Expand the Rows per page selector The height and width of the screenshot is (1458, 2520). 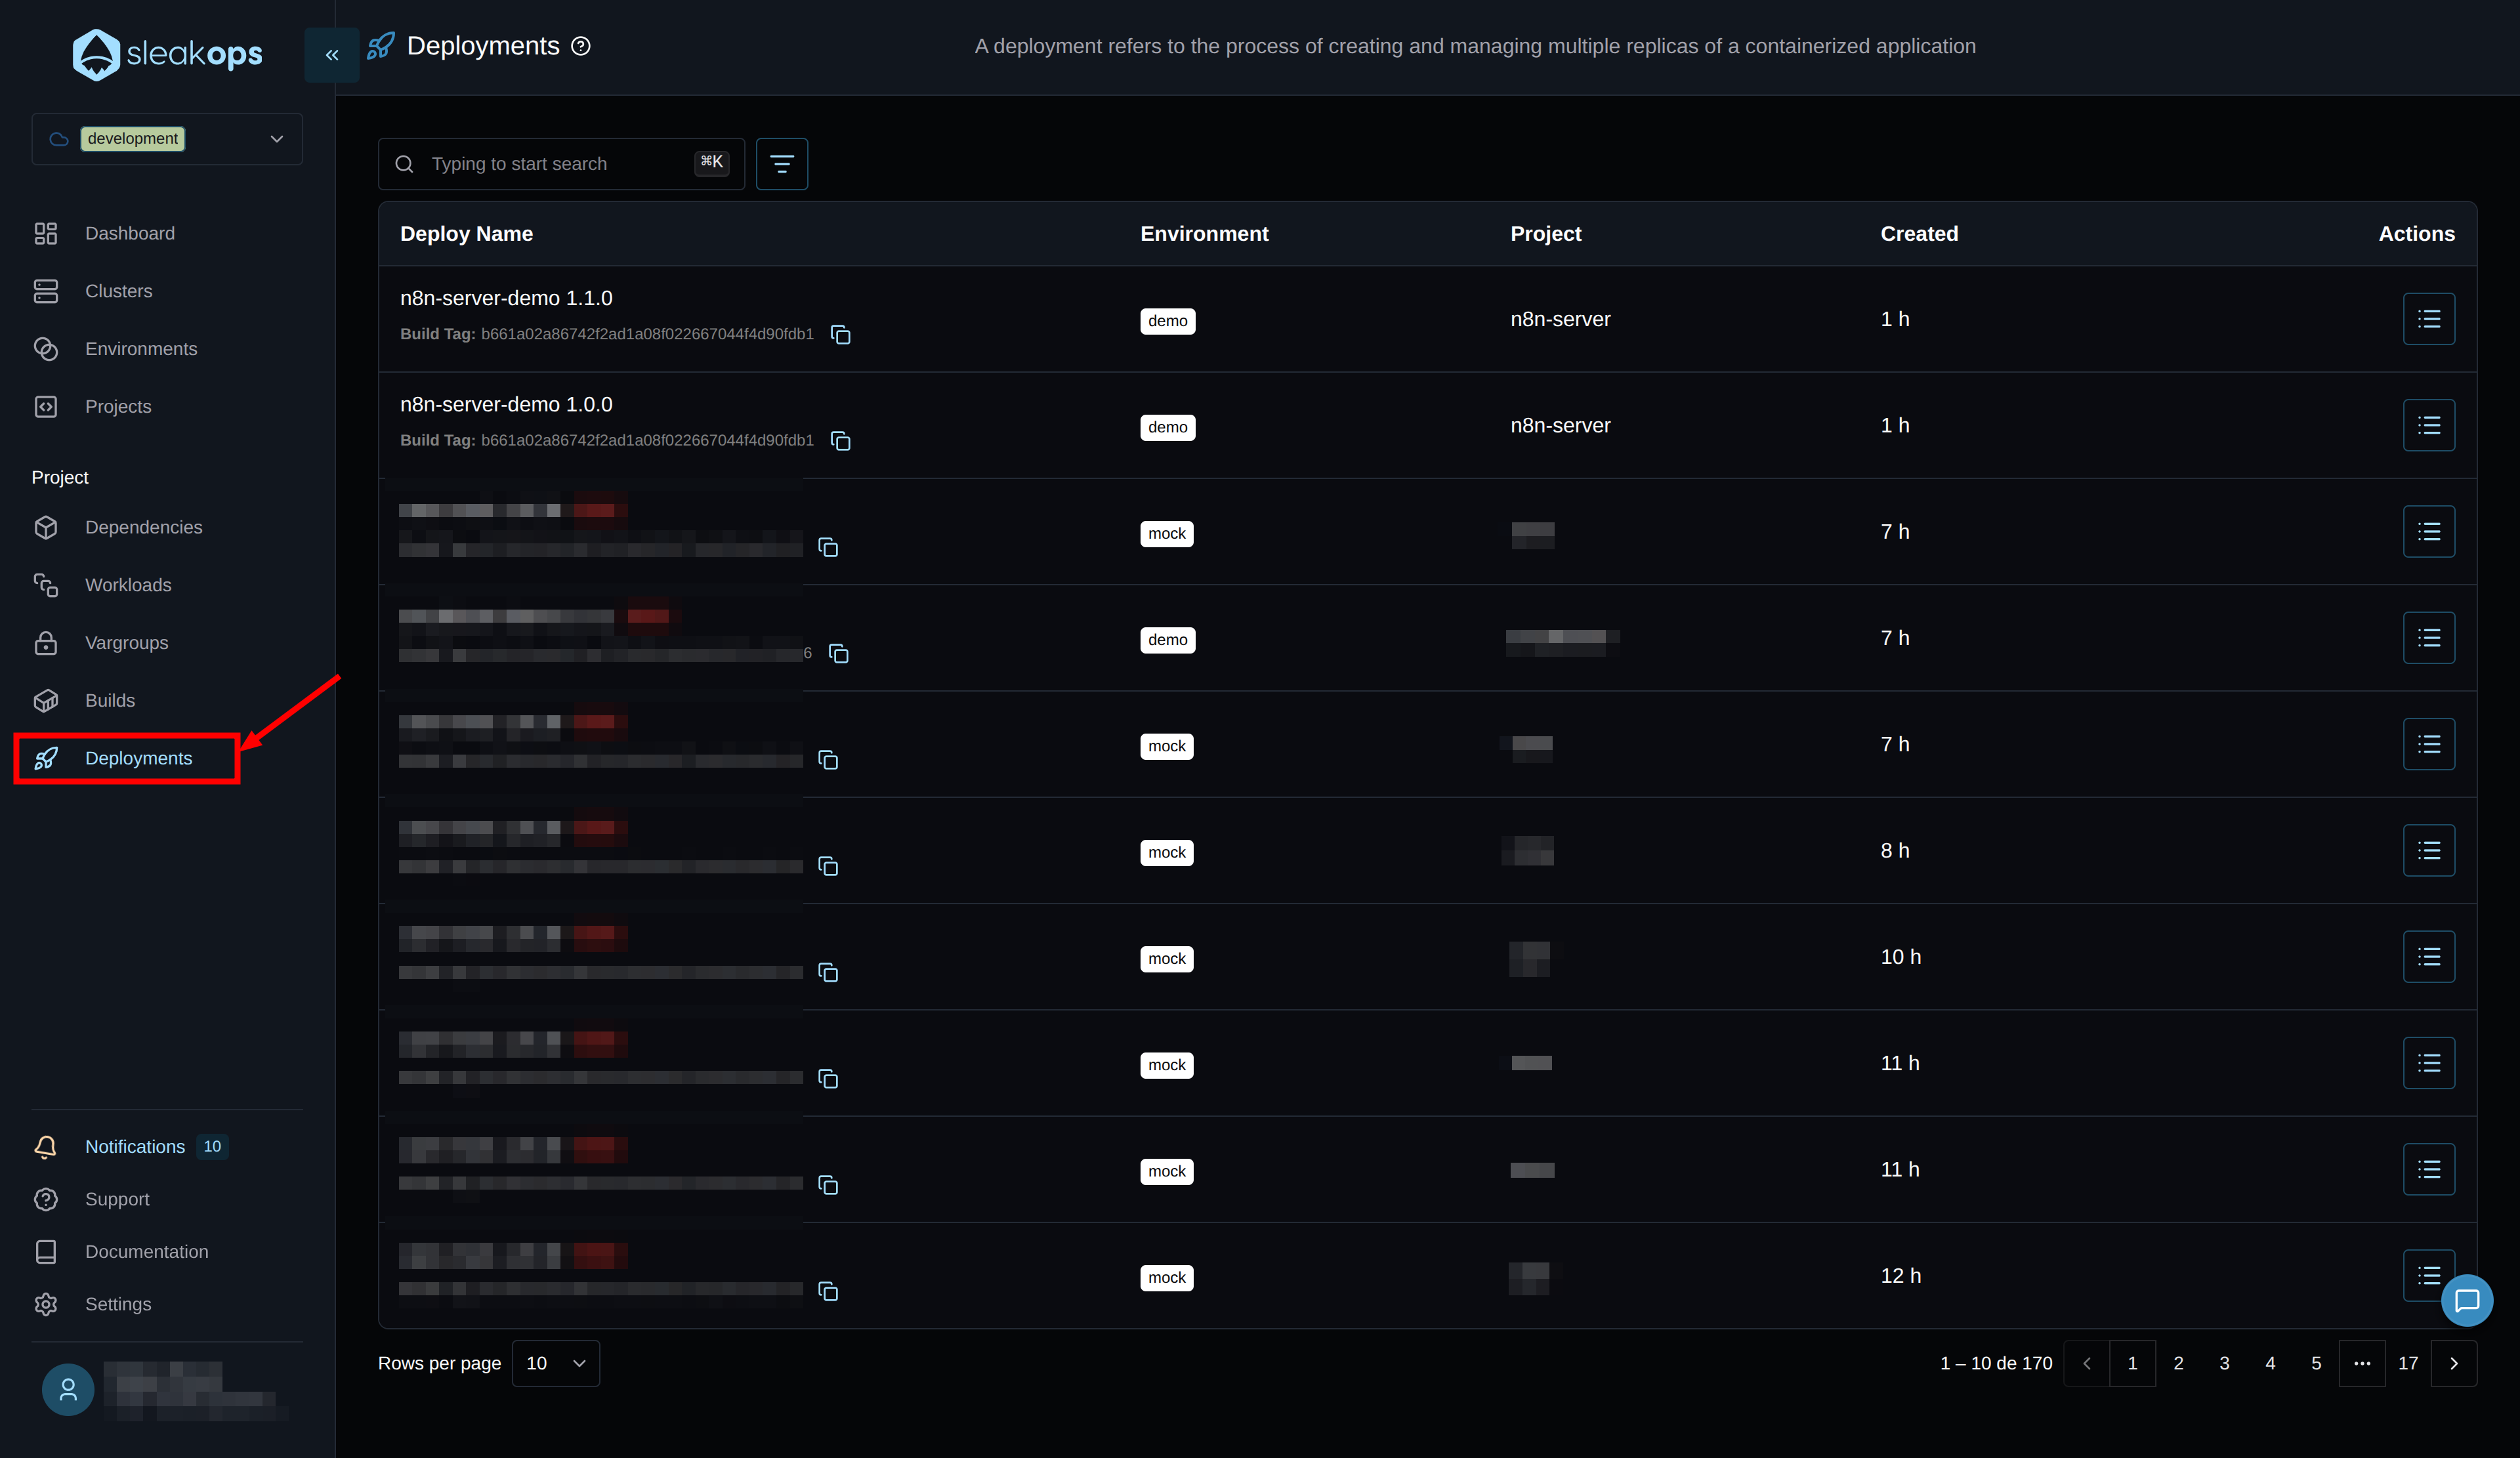pos(554,1363)
